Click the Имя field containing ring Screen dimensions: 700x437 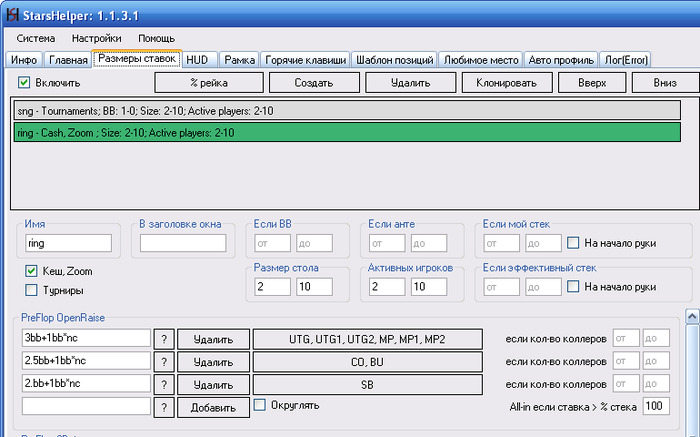tap(68, 243)
